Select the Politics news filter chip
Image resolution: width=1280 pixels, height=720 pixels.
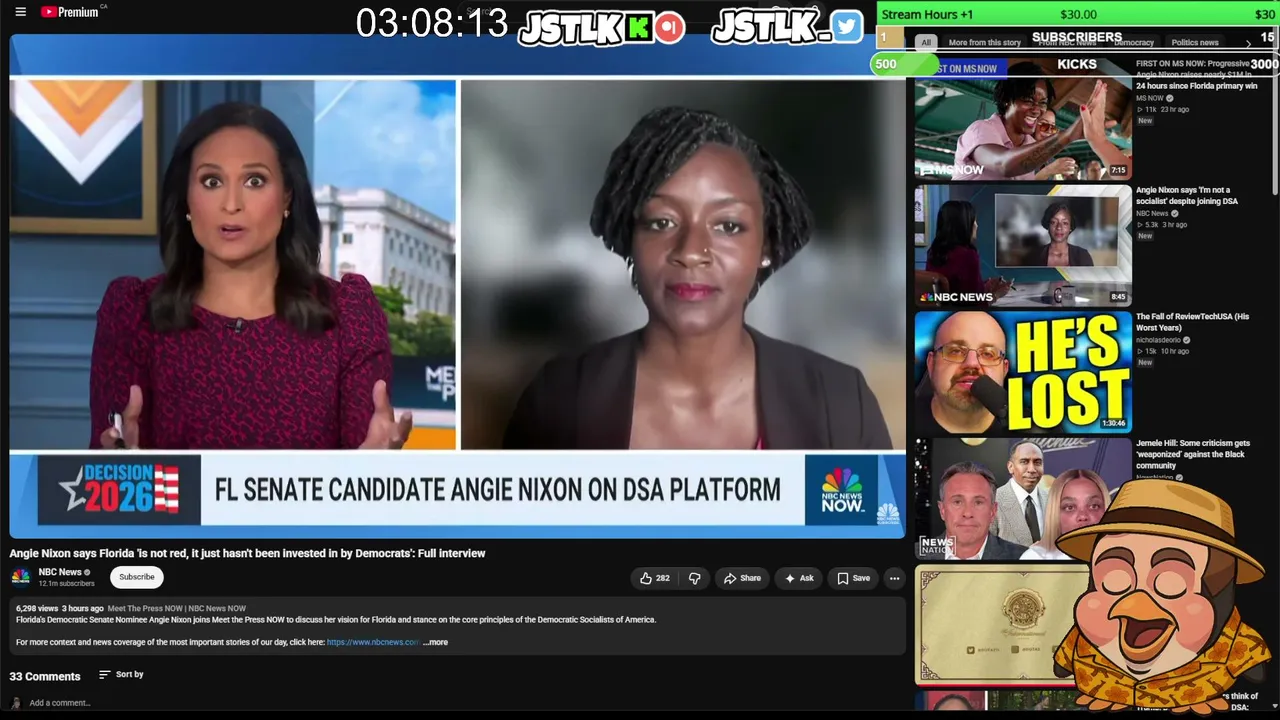click(x=1195, y=43)
